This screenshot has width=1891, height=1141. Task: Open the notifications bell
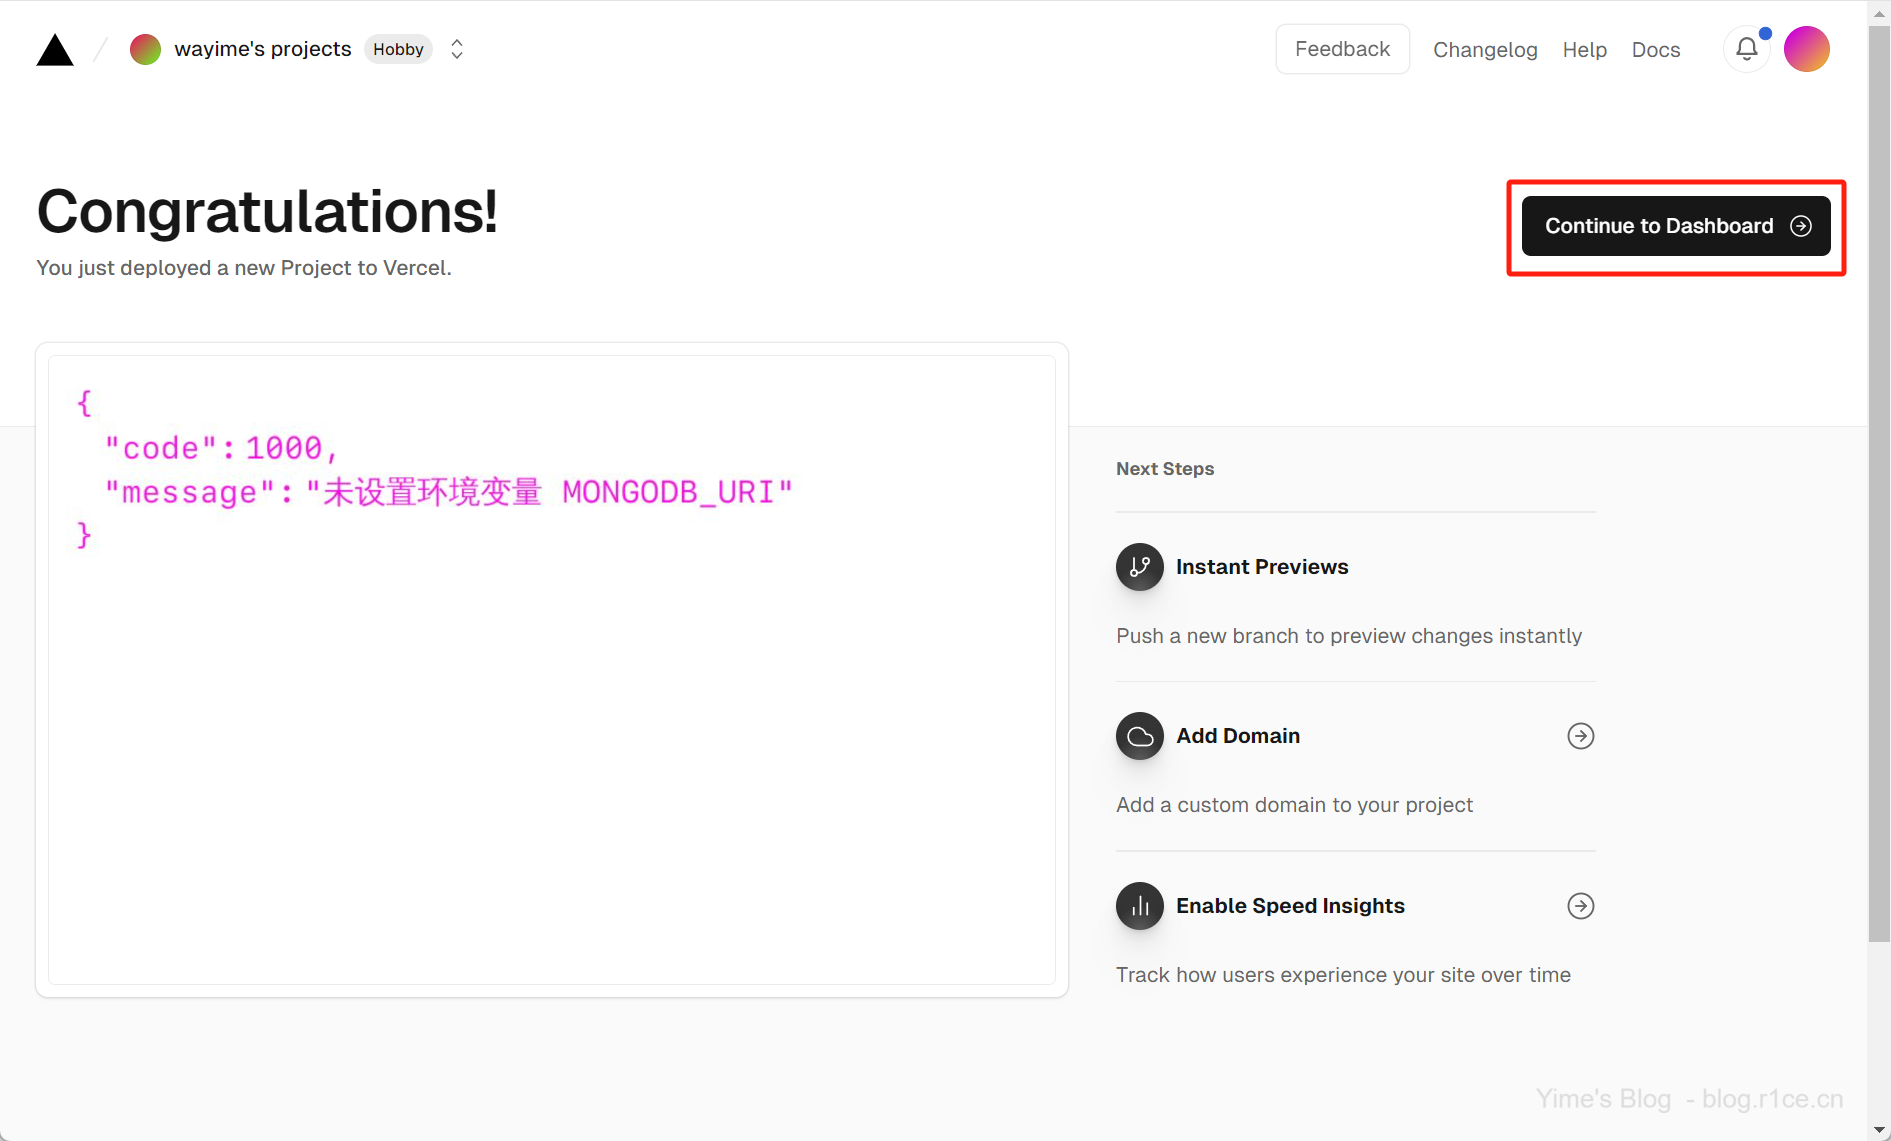1746,49
